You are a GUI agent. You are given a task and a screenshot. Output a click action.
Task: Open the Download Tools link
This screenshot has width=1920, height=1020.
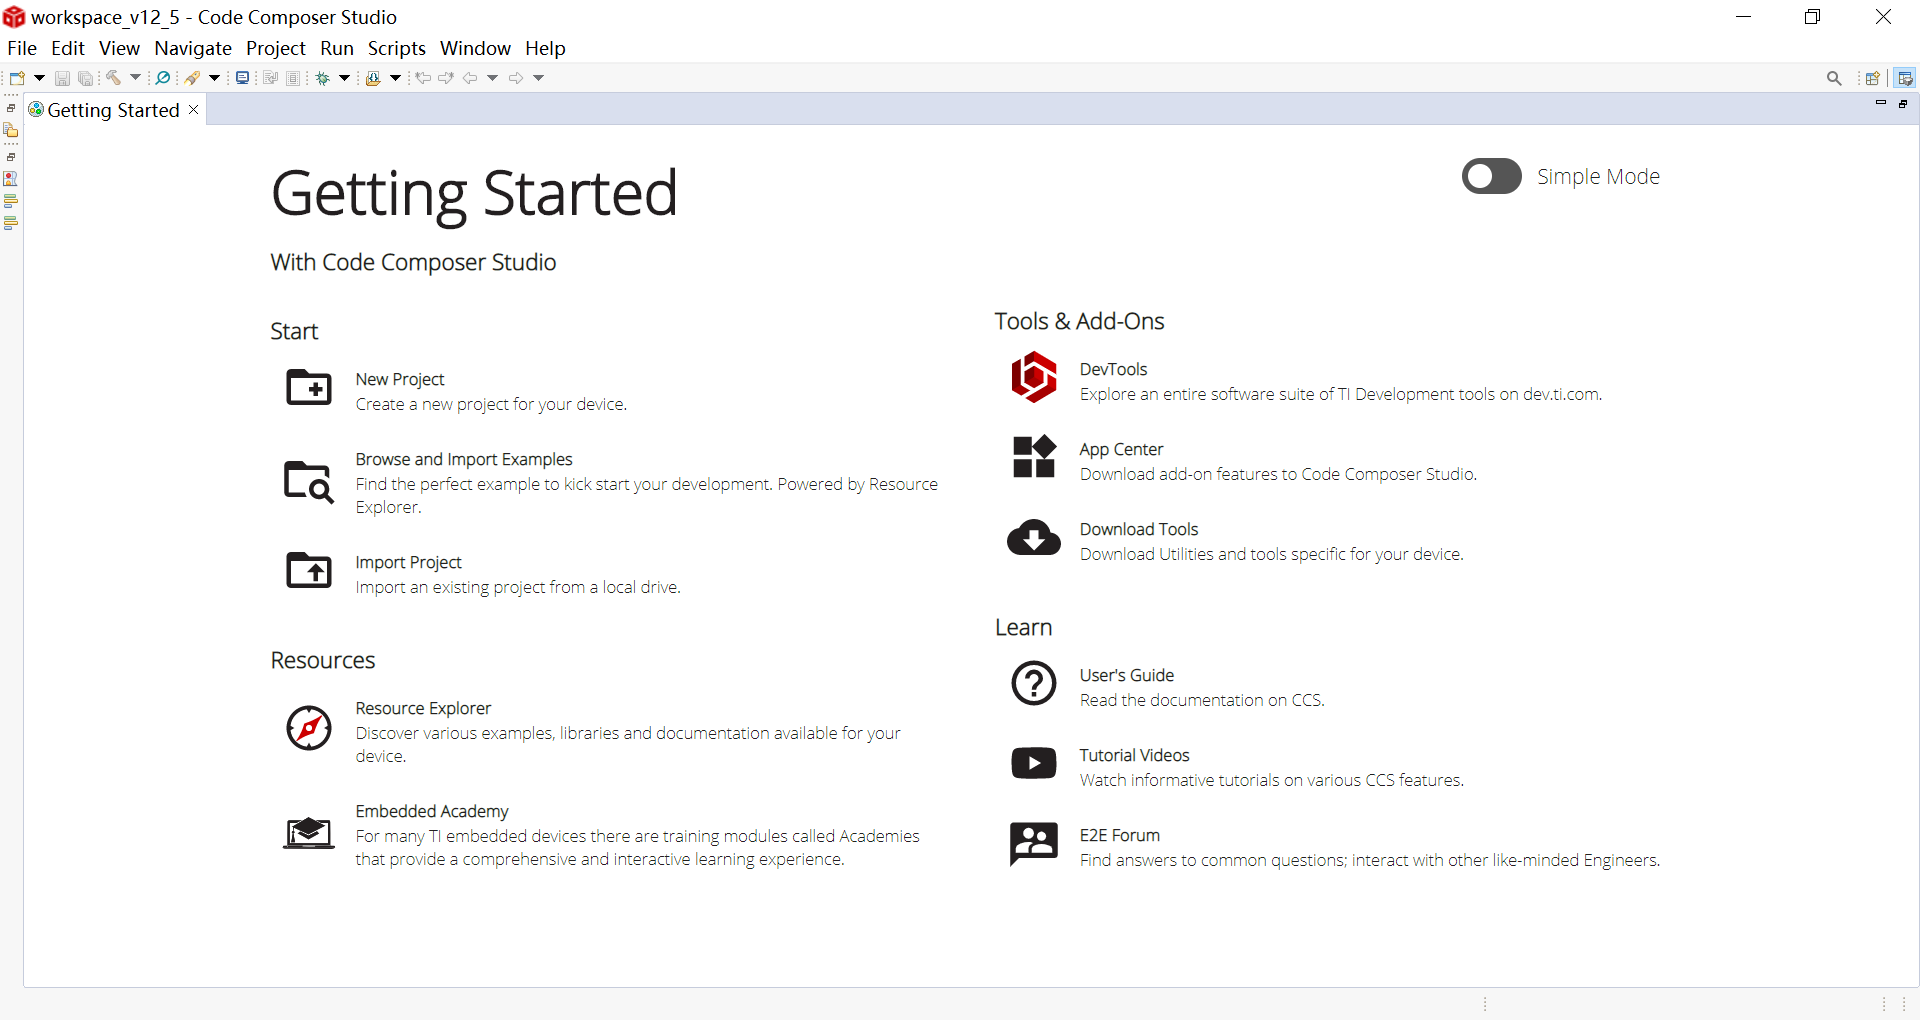pos(1139,529)
